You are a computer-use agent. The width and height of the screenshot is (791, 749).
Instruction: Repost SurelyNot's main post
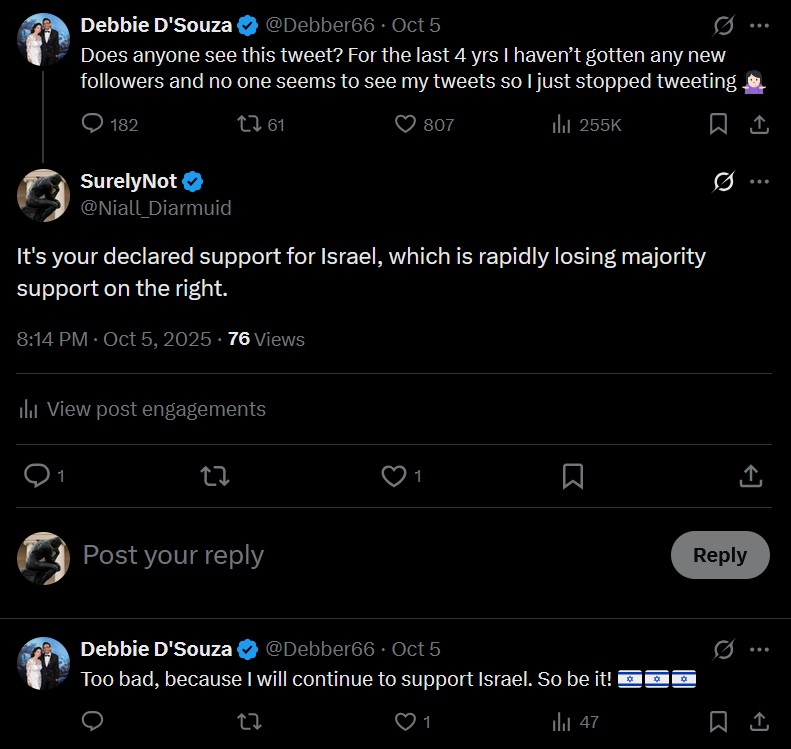click(x=214, y=476)
